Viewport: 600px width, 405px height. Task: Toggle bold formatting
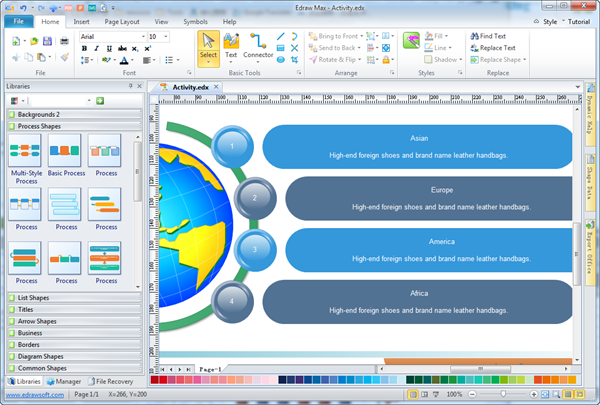tap(84, 48)
